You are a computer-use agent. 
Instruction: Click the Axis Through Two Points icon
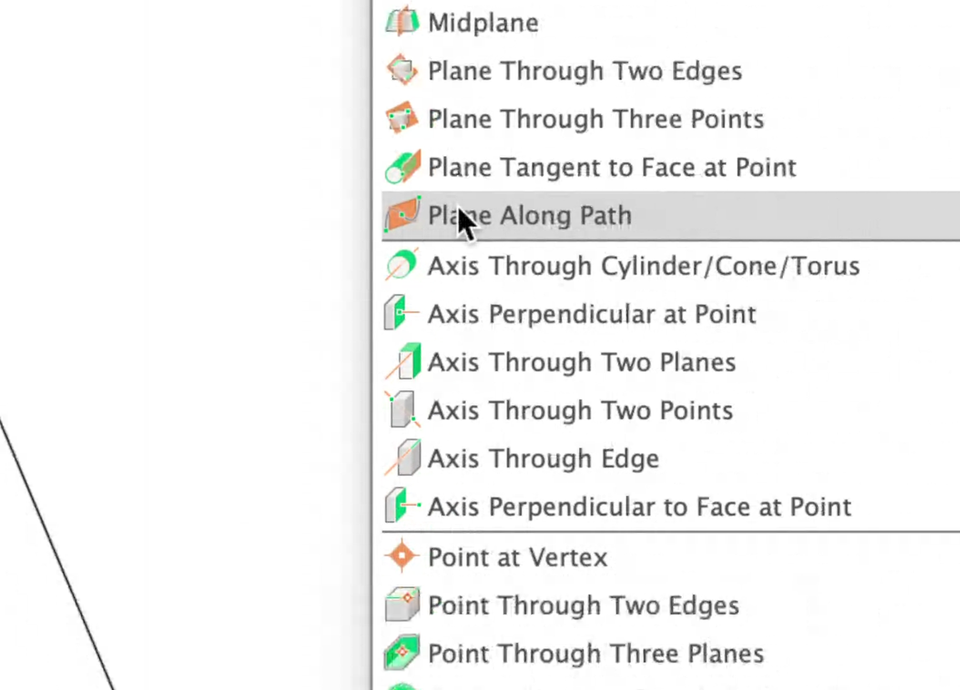pyautogui.click(x=402, y=410)
